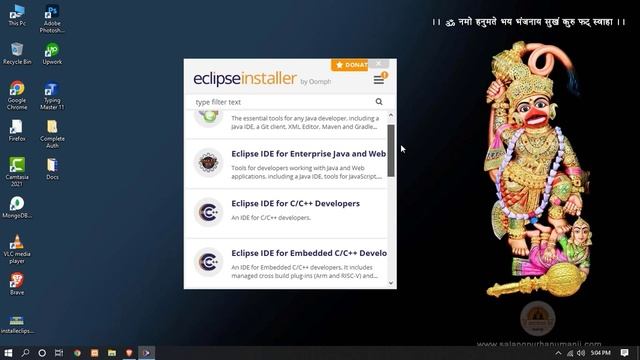Open the Upwork desktop shortcut
This screenshot has width=640, height=360.
(52, 53)
